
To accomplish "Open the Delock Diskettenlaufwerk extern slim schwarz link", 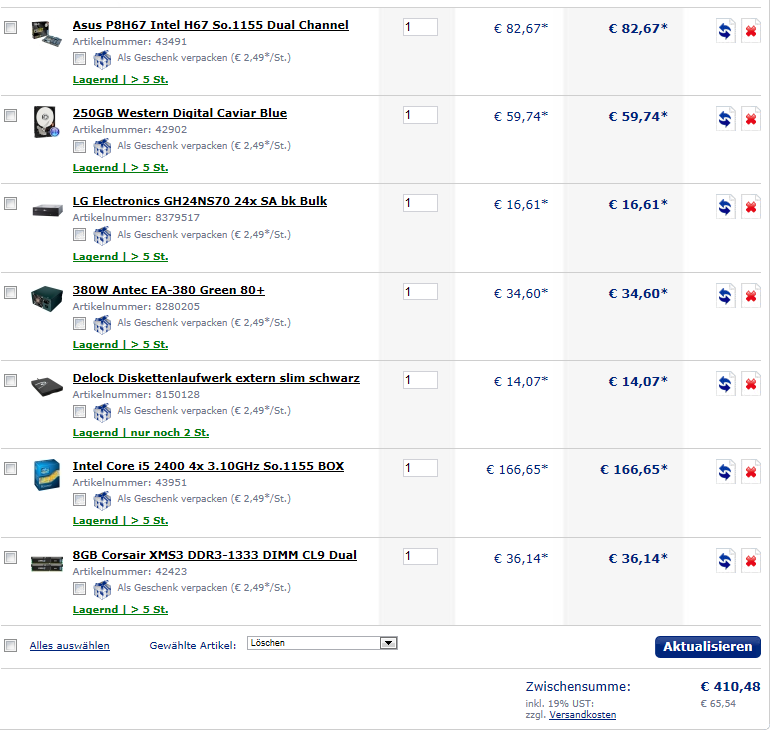I will (216, 378).
